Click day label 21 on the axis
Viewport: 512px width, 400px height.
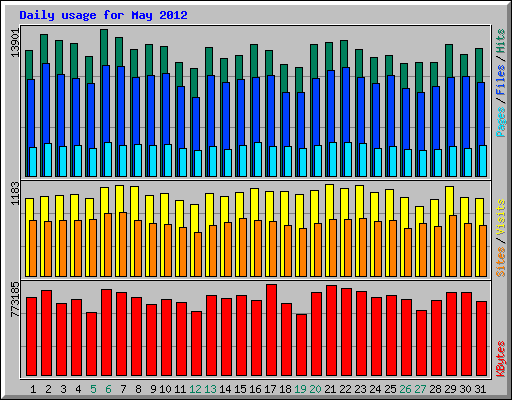[x=330, y=389]
